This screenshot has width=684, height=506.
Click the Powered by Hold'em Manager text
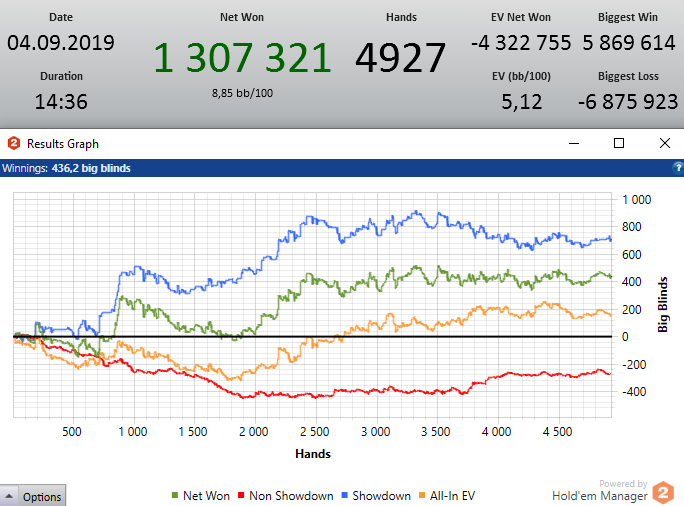coord(600,491)
